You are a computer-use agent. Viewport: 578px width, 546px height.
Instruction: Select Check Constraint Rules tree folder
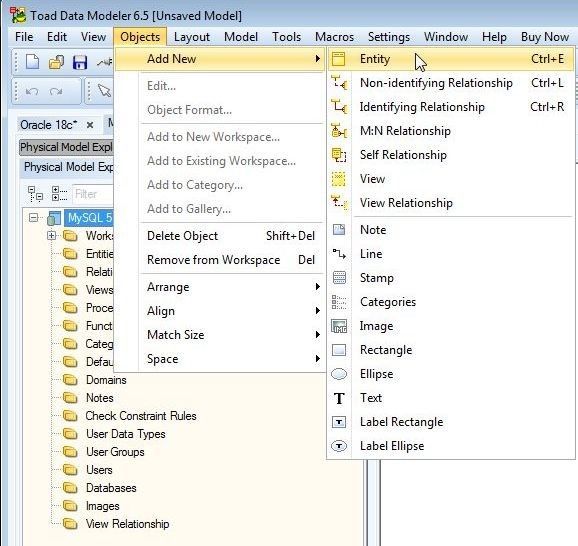coord(141,416)
